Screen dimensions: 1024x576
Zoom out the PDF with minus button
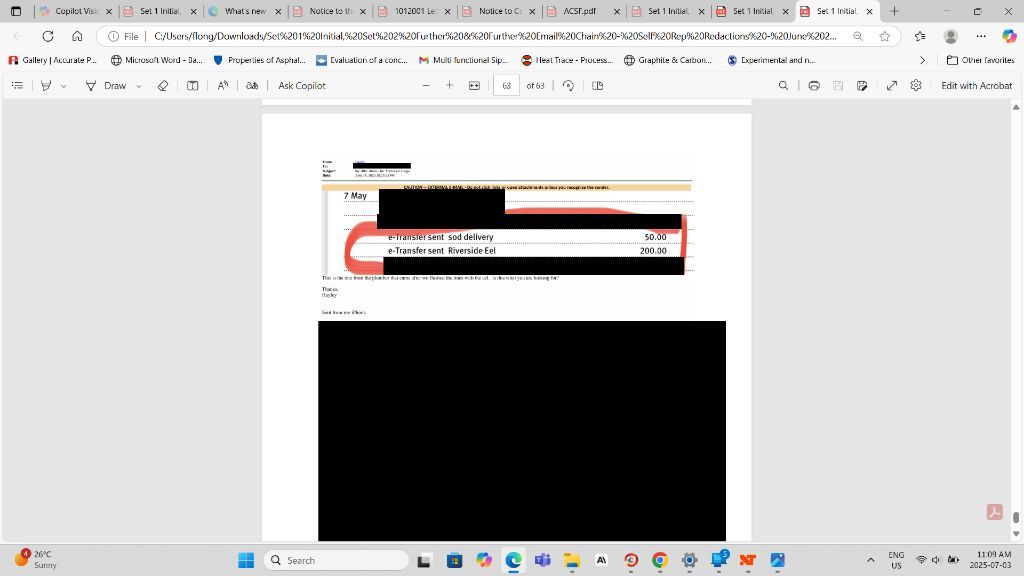point(426,86)
